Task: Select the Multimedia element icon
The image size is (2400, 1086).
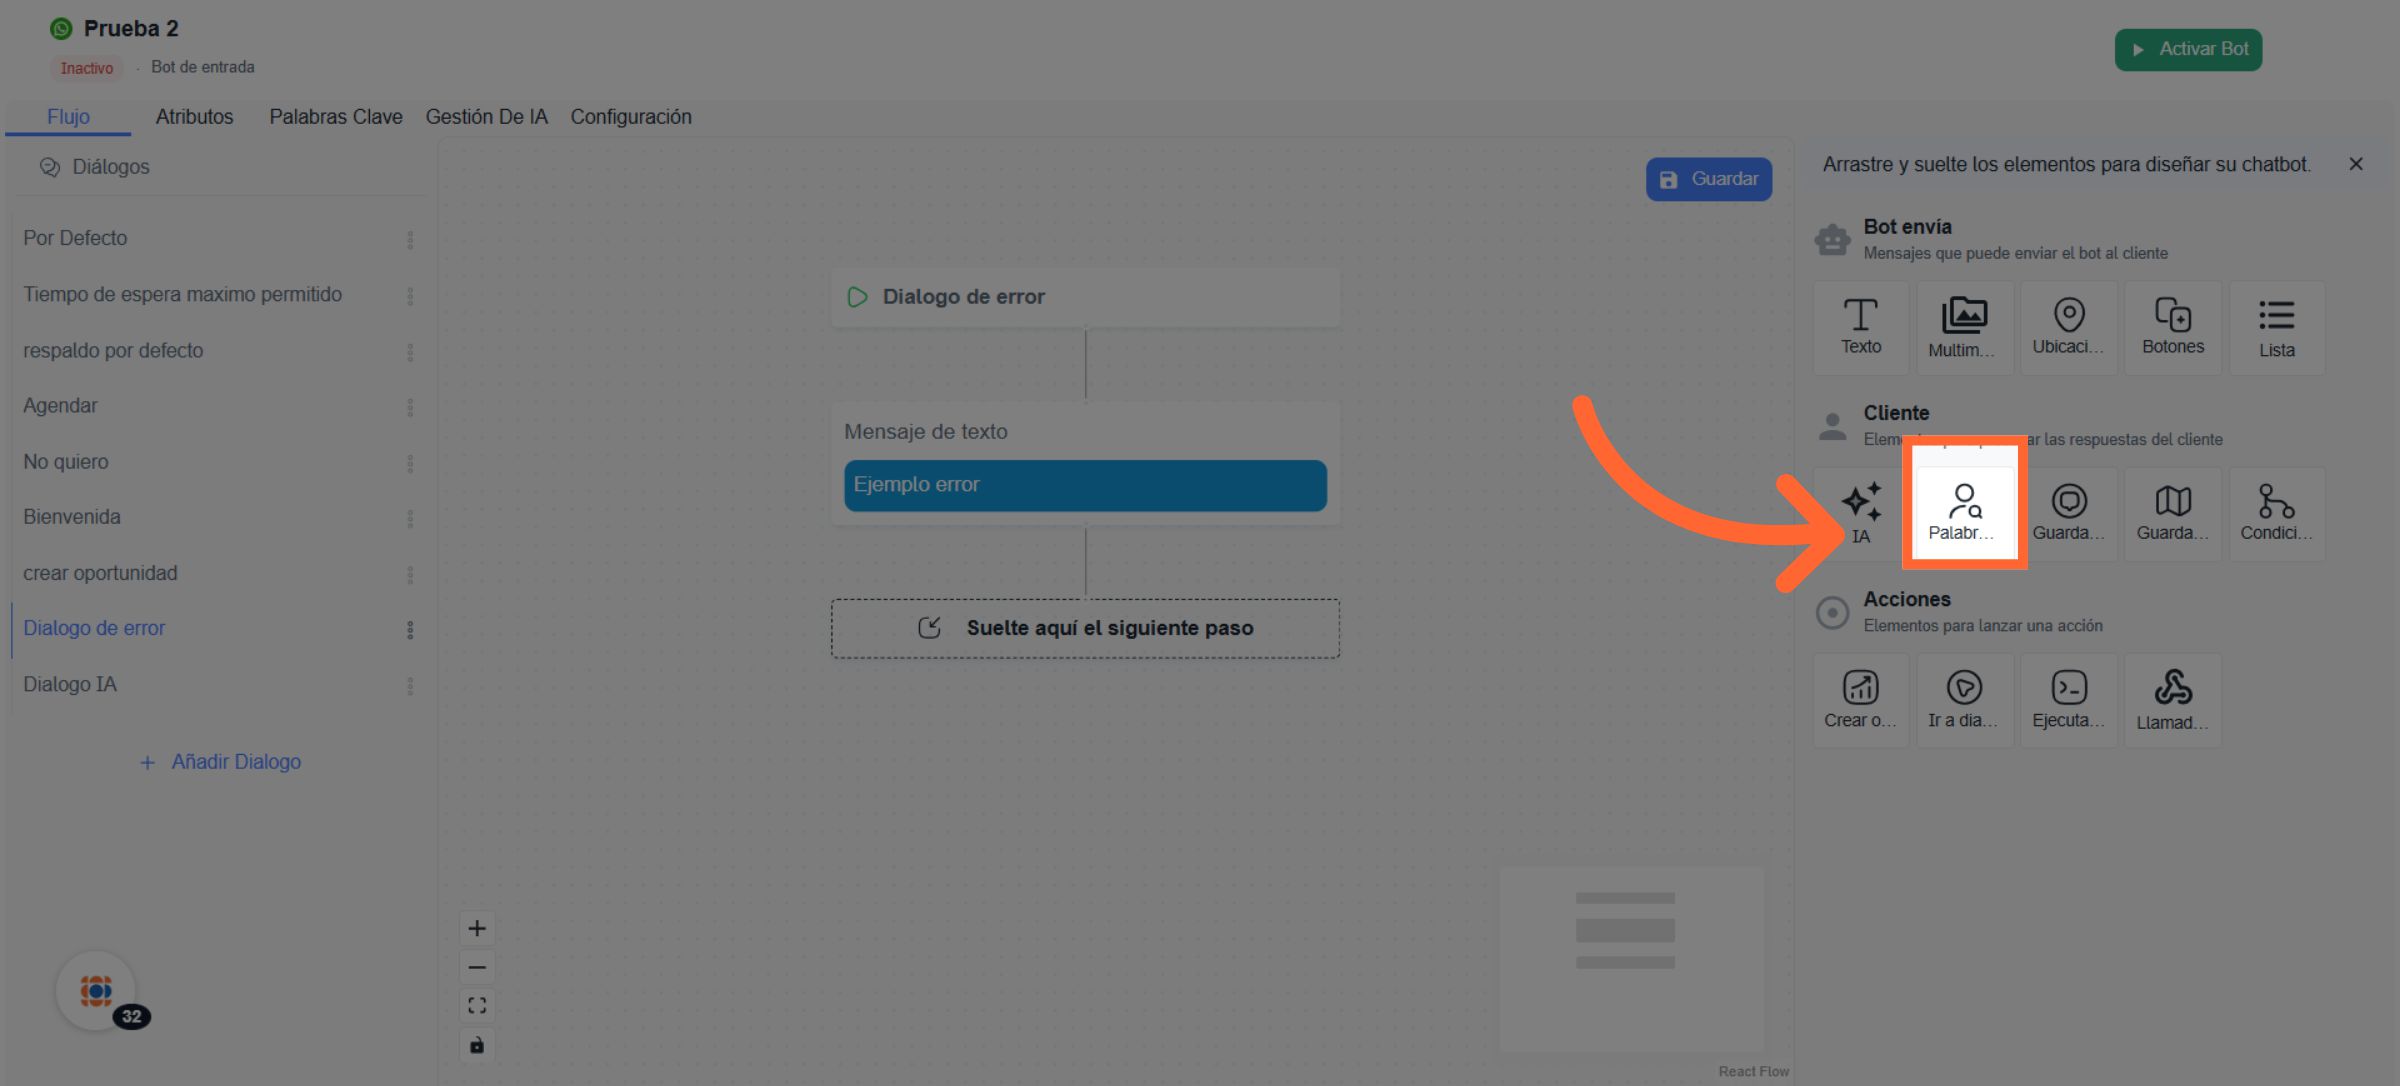Action: [x=1963, y=327]
